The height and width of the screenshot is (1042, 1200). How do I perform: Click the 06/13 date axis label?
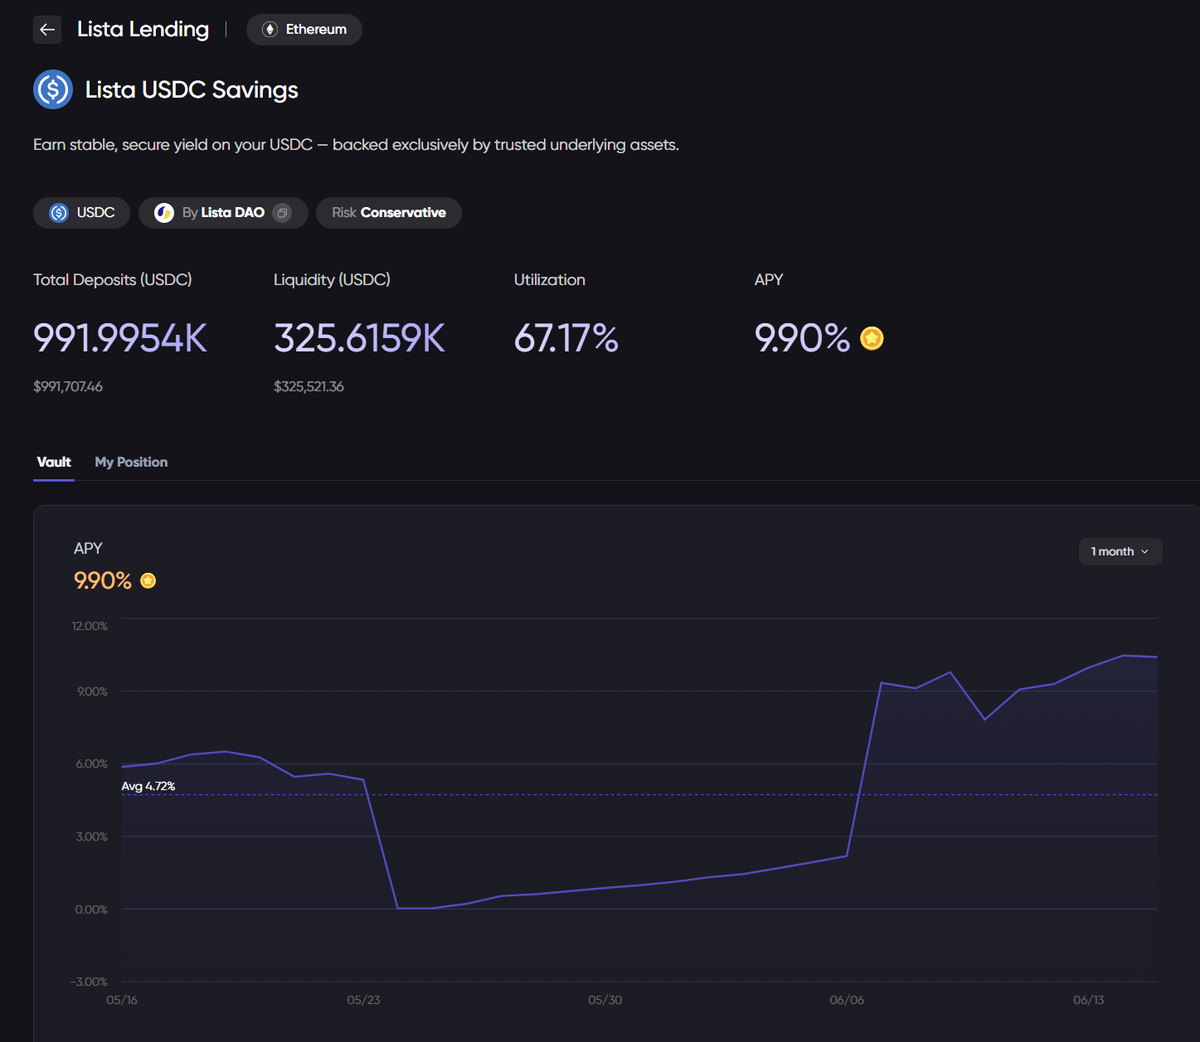click(x=1089, y=1000)
